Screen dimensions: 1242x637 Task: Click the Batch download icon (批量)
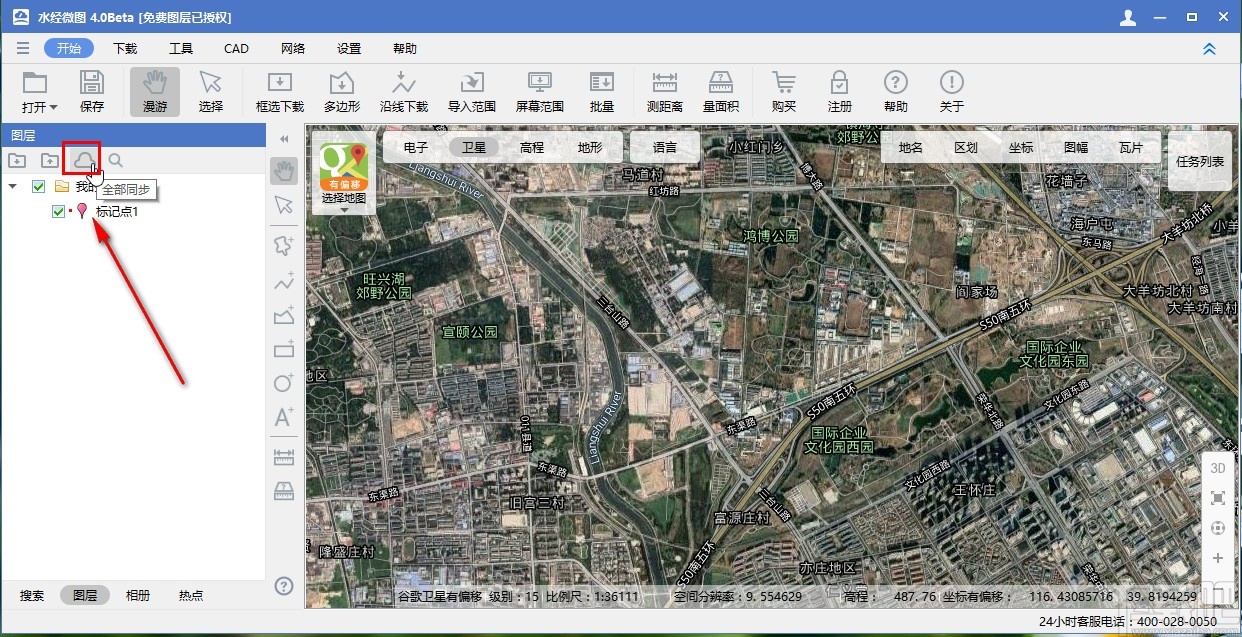point(601,92)
